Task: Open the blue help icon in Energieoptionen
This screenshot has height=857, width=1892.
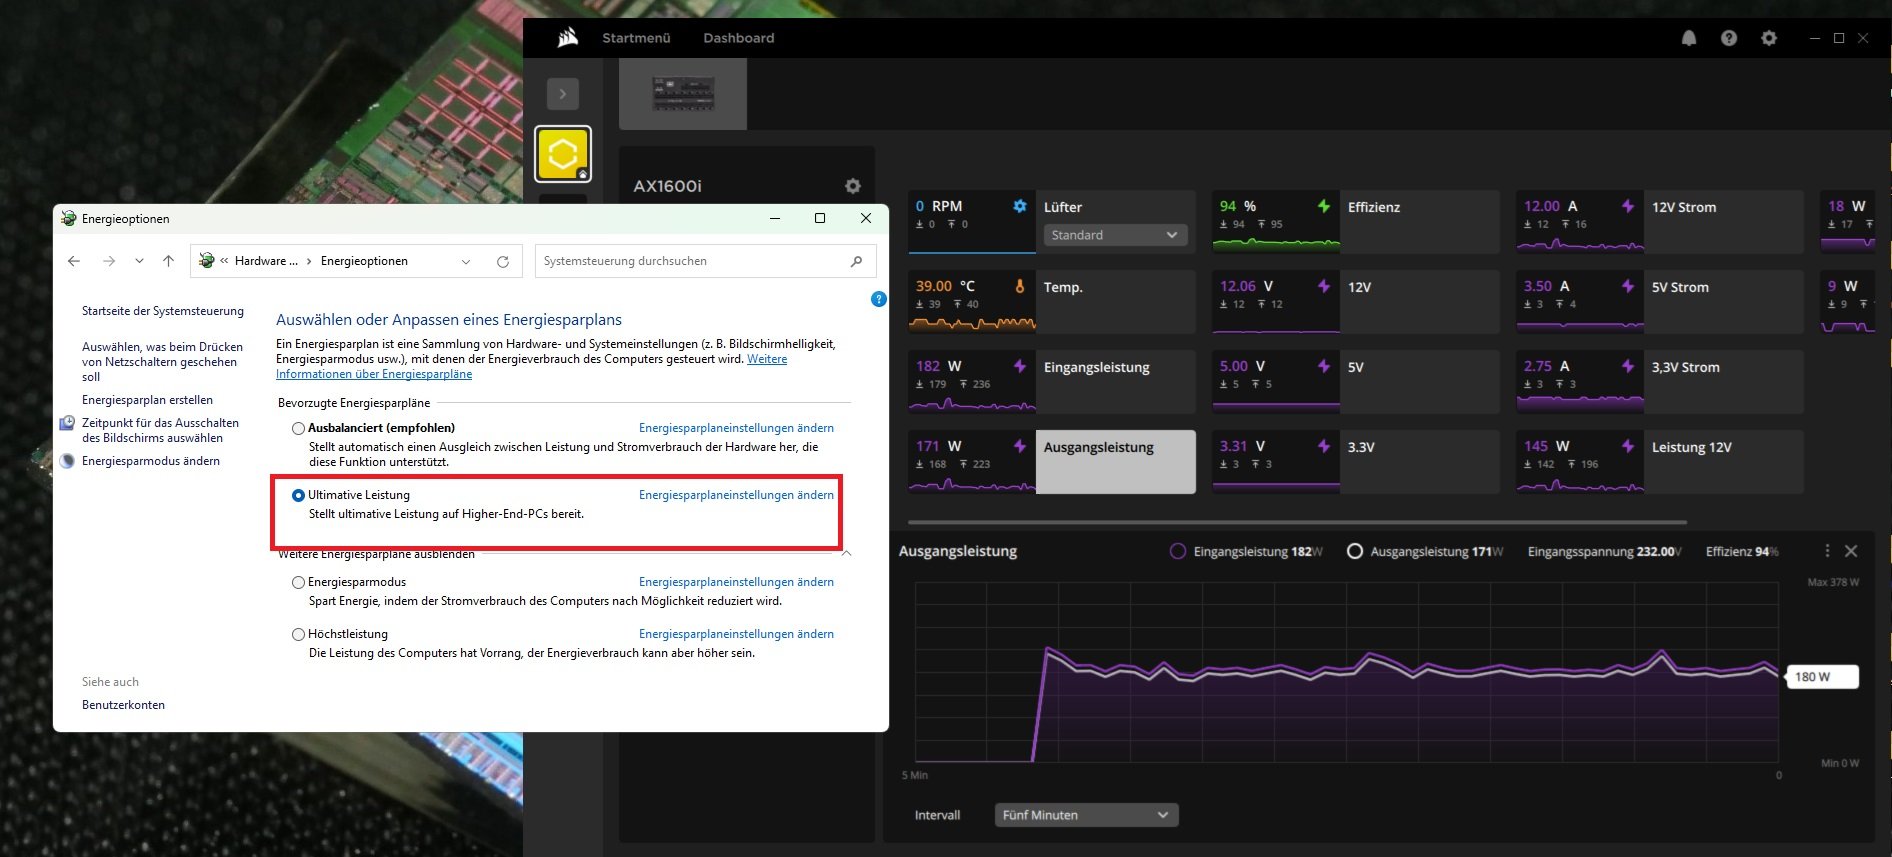Action: pyautogui.click(x=879, y=299)
